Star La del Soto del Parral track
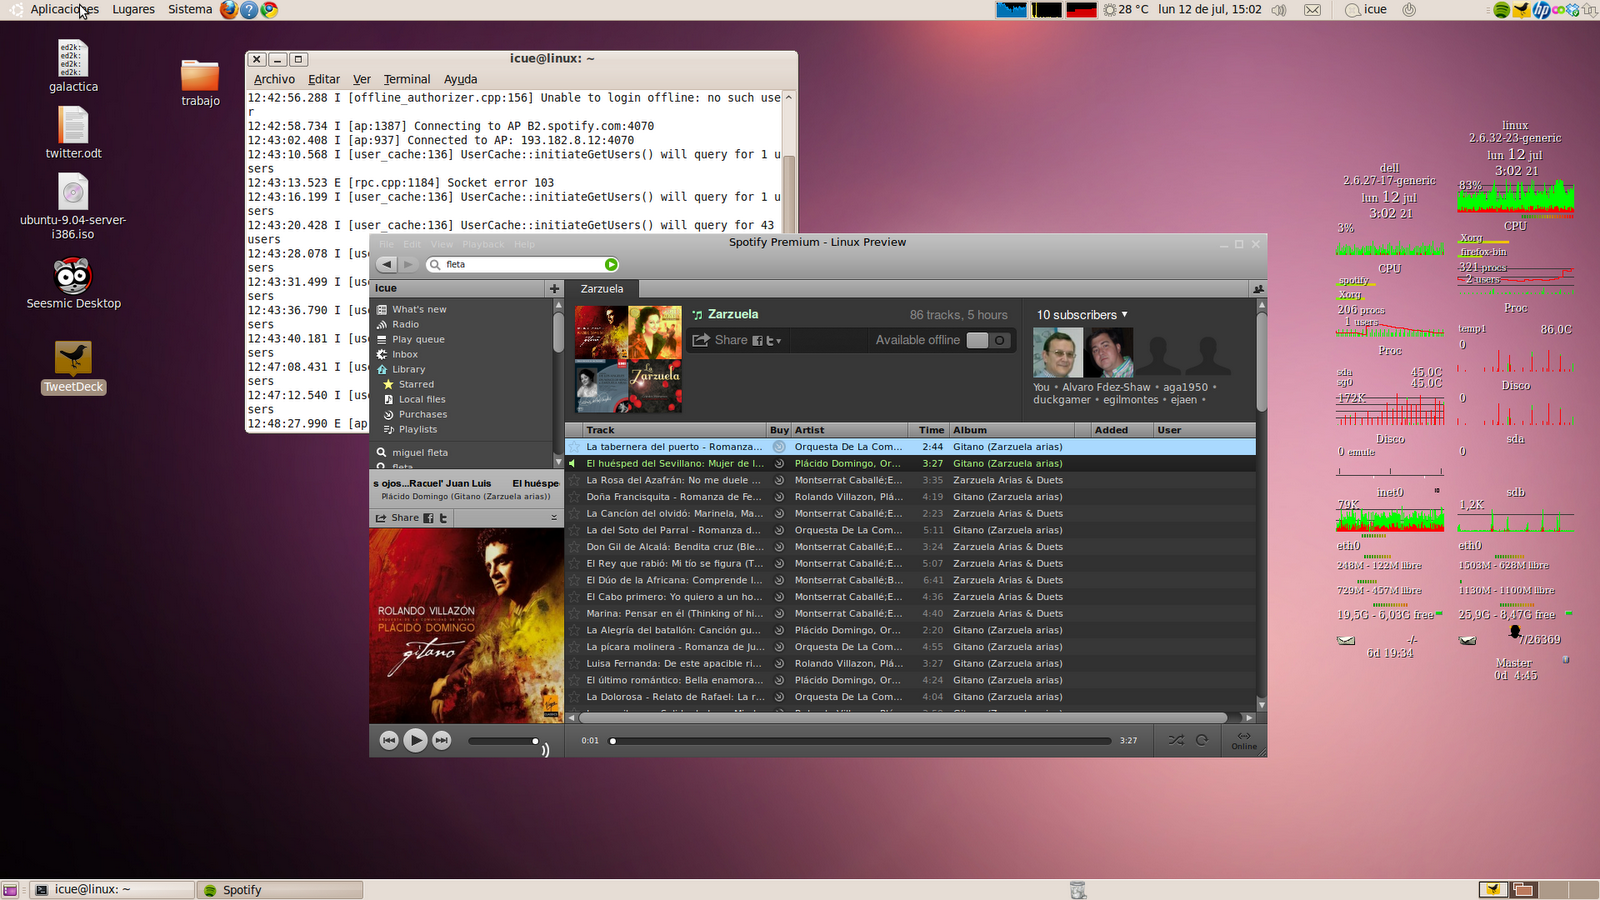The height and width of the screenshot is (900, 1600). pyautogui.click(x=575, y=530)
